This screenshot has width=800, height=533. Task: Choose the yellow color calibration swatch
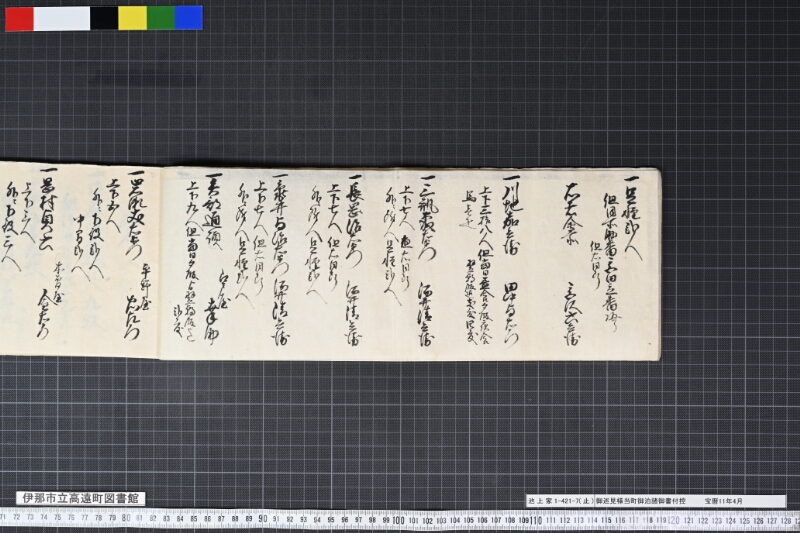coord(133,18)
